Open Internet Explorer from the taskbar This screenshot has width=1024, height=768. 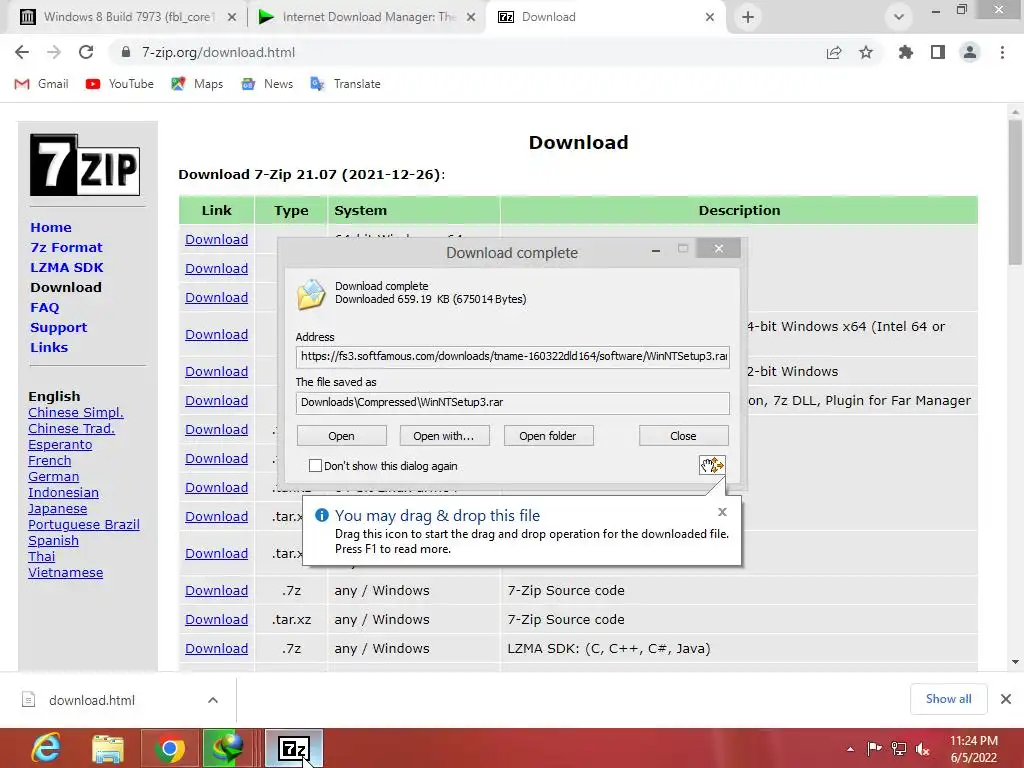pyautogui.click(x=46, y=748)
